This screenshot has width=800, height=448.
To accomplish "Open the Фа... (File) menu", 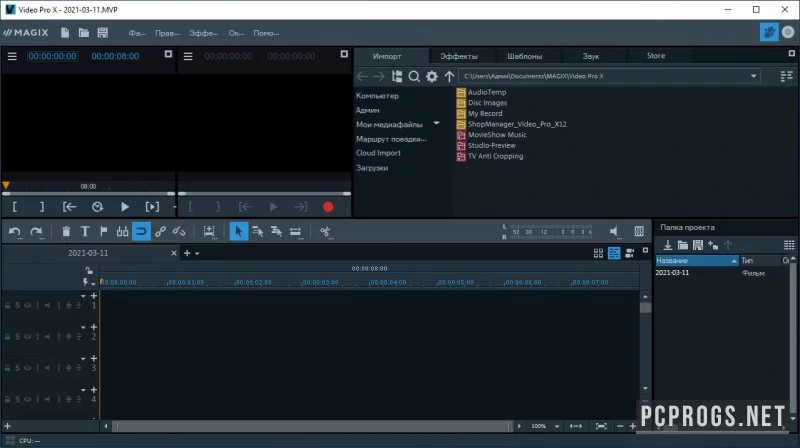I will (x=137, y=33).
